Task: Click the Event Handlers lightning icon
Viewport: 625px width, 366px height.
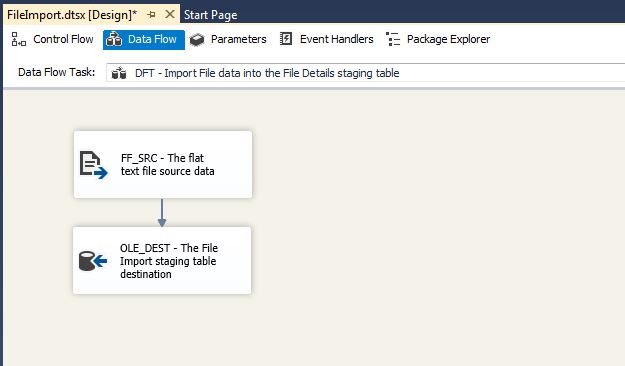Action: pos(286,39)
